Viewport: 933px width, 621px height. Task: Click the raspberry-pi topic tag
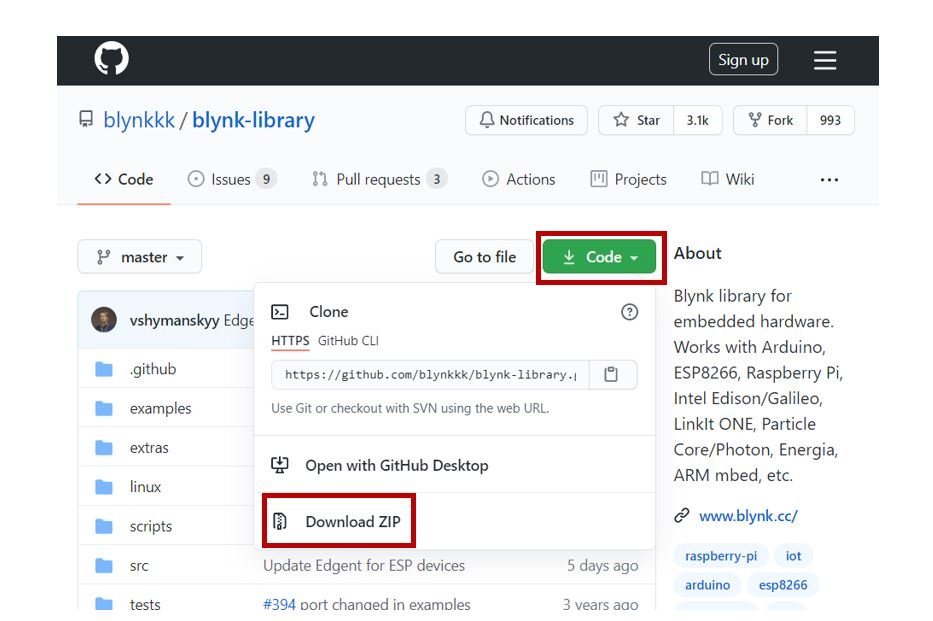point(721,556)
